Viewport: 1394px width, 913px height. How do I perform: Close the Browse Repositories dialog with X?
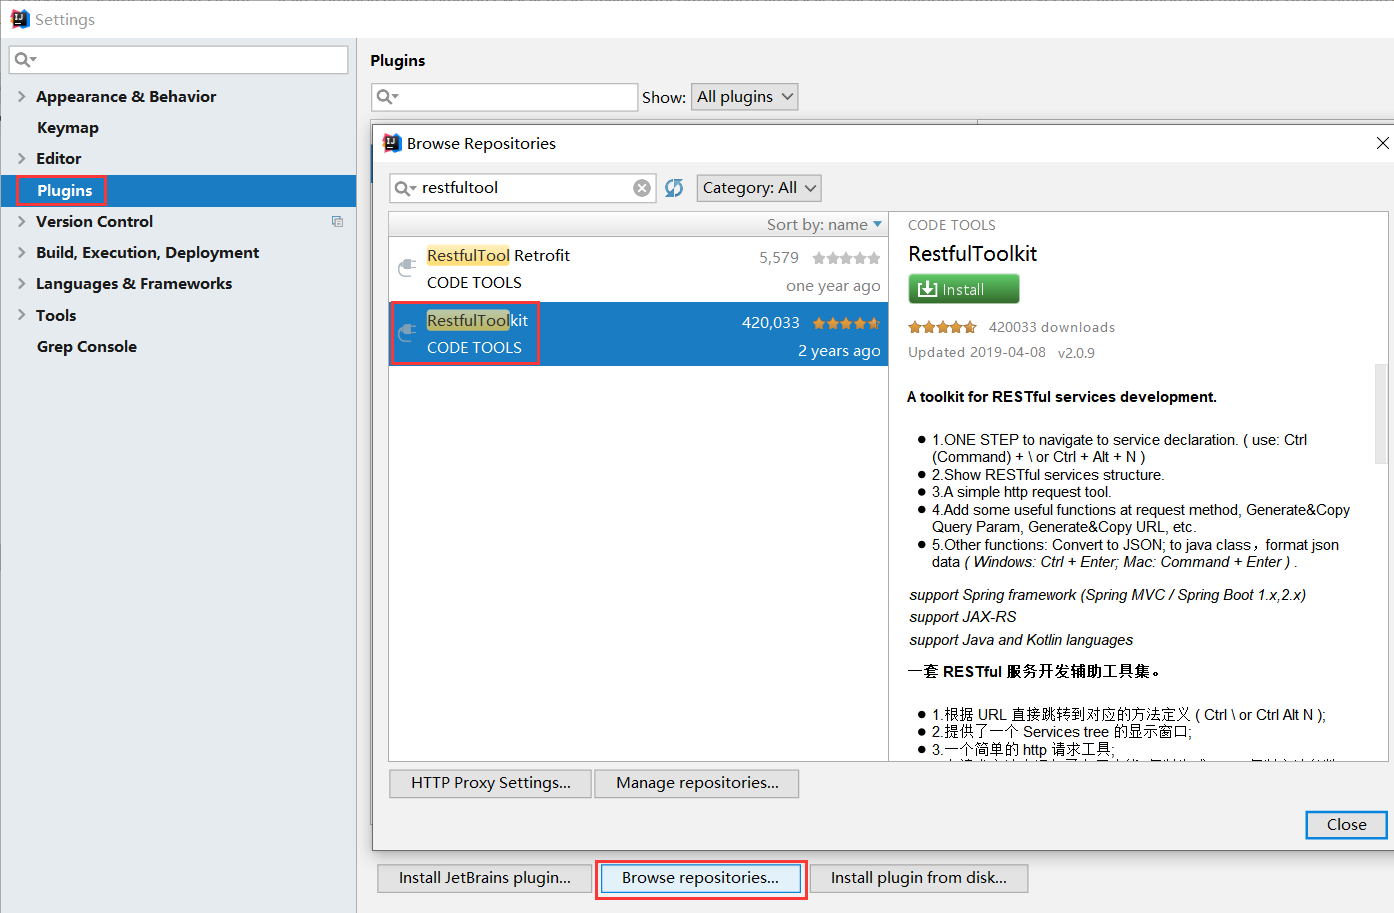[x=1383, y=143]
